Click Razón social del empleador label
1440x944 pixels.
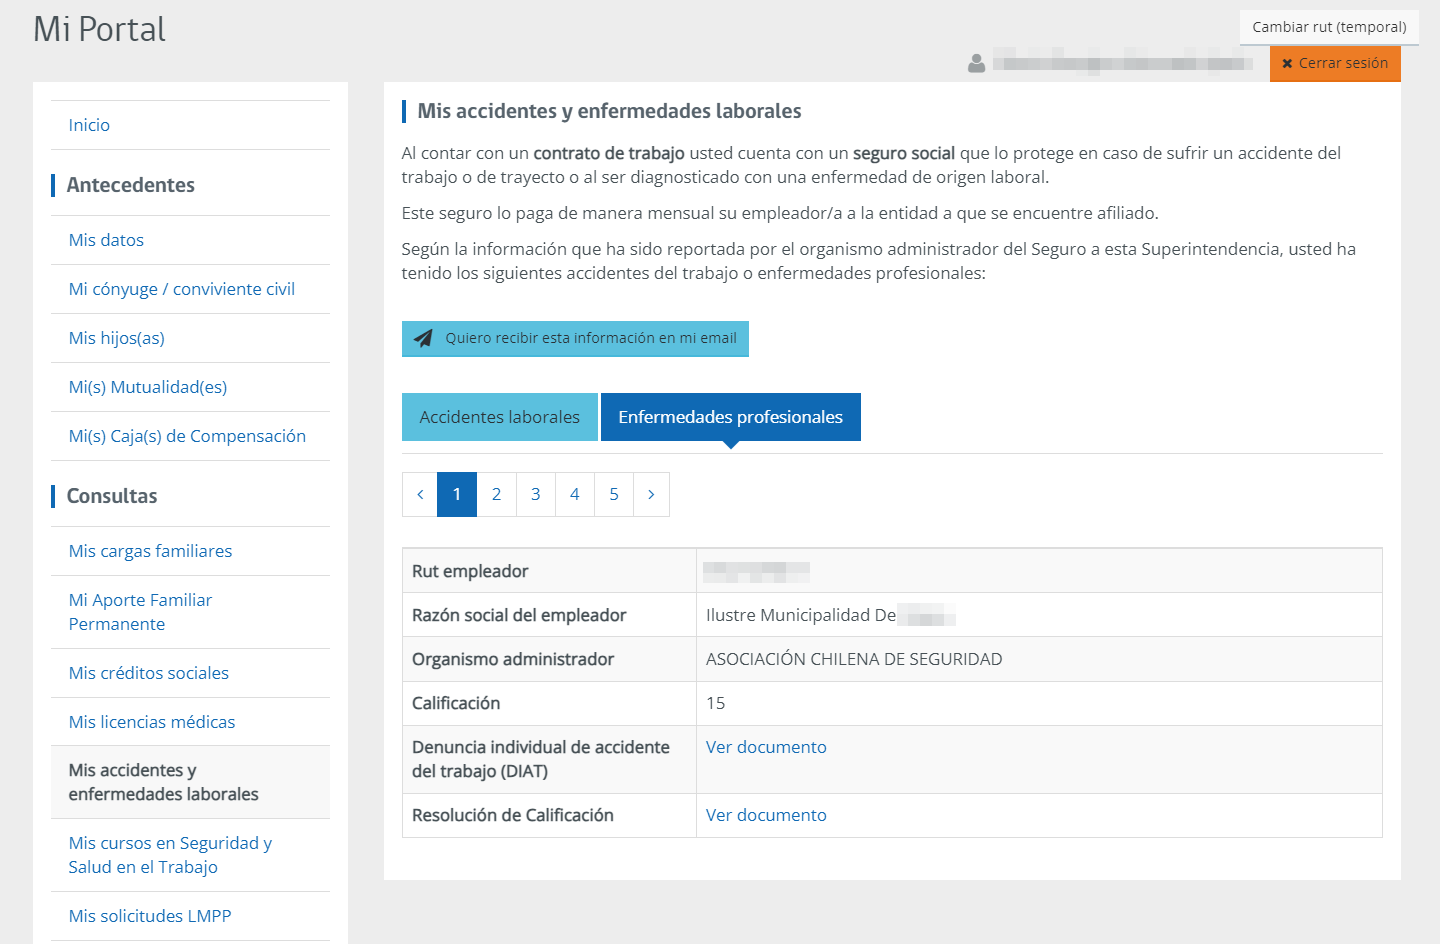519,615
